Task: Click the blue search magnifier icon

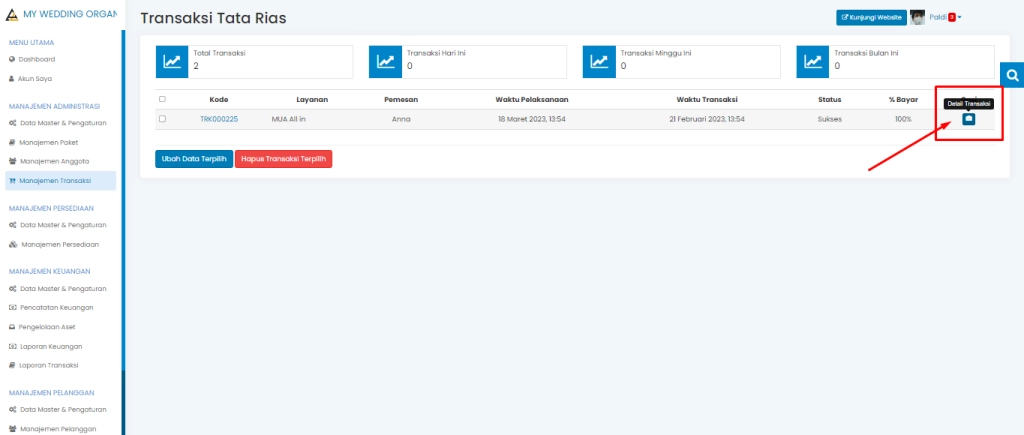Action: tap(1012, 76)
